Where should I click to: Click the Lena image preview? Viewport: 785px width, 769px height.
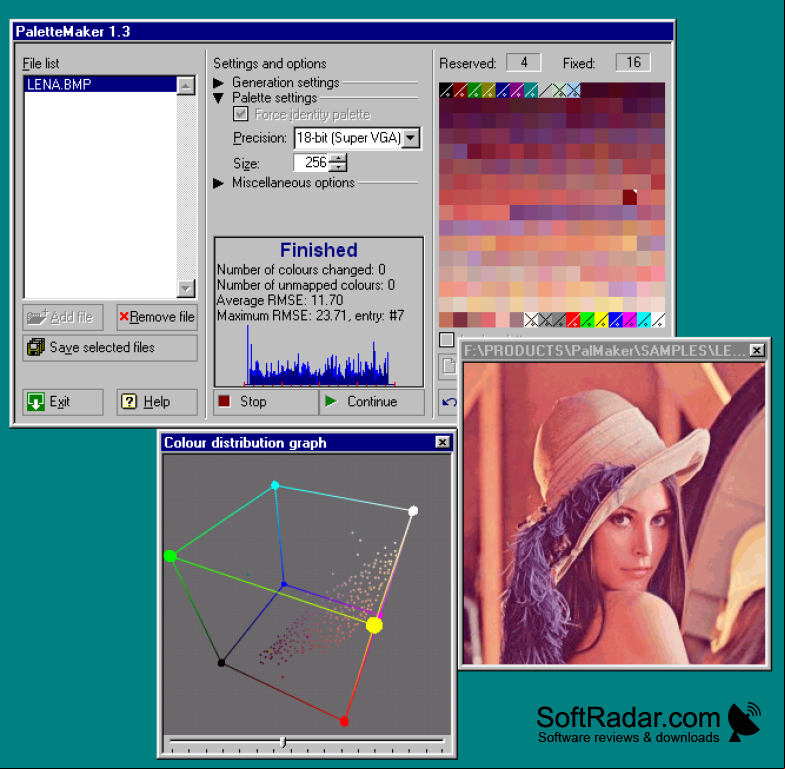pos(614,514)
